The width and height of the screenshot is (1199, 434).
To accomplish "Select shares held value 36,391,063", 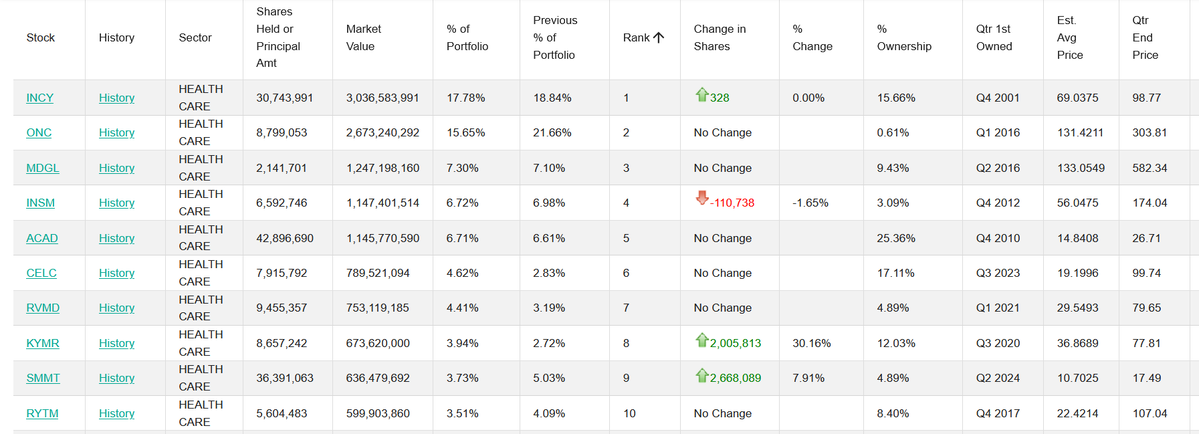I will (284, 378).
